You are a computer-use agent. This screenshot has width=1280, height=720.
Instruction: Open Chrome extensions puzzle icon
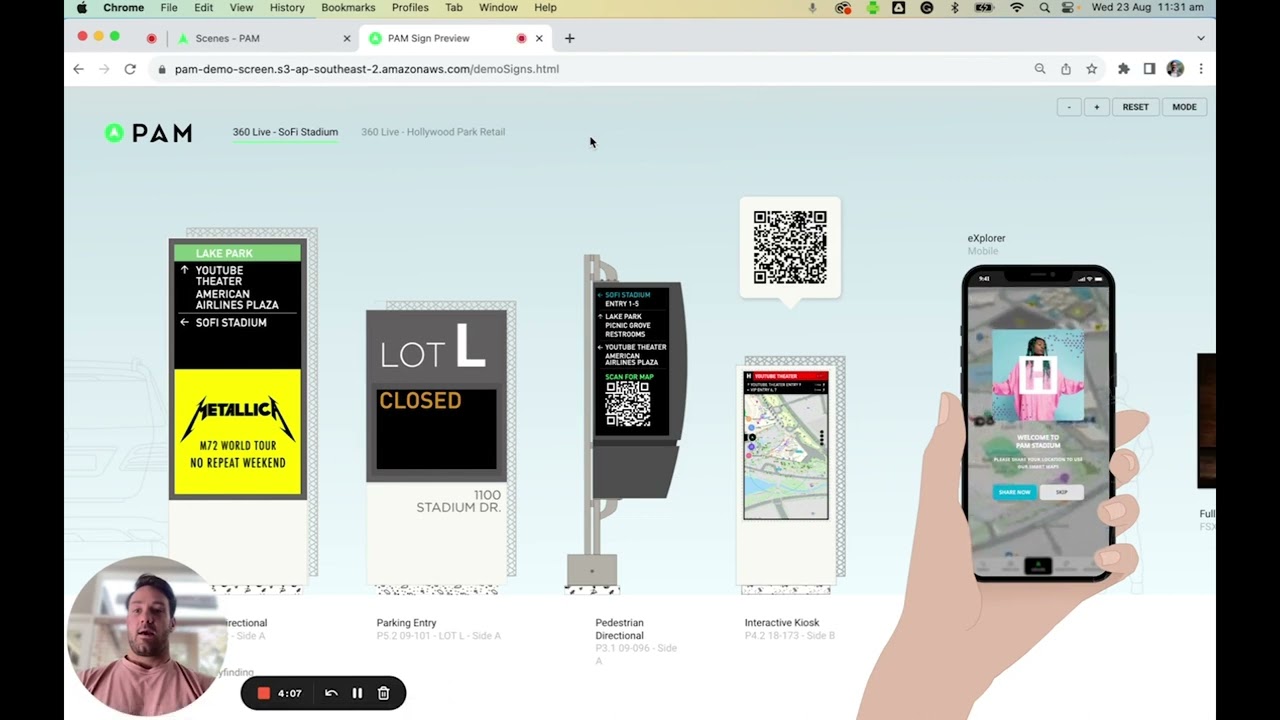[1124, 69]
